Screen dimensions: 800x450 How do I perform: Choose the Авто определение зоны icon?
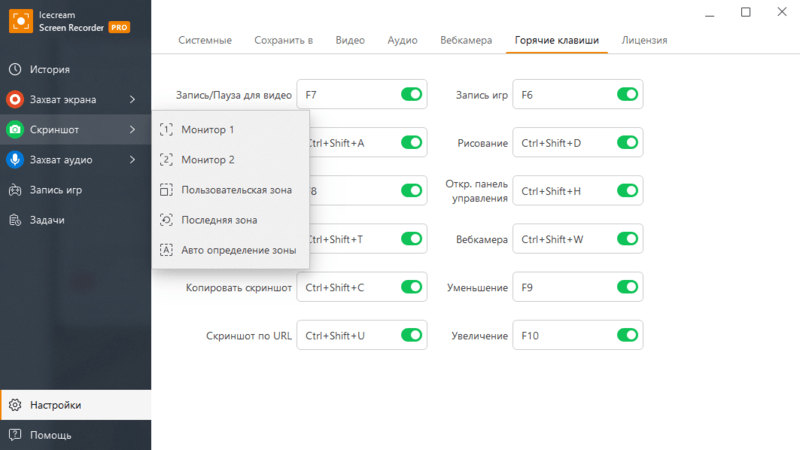[166, 250]
